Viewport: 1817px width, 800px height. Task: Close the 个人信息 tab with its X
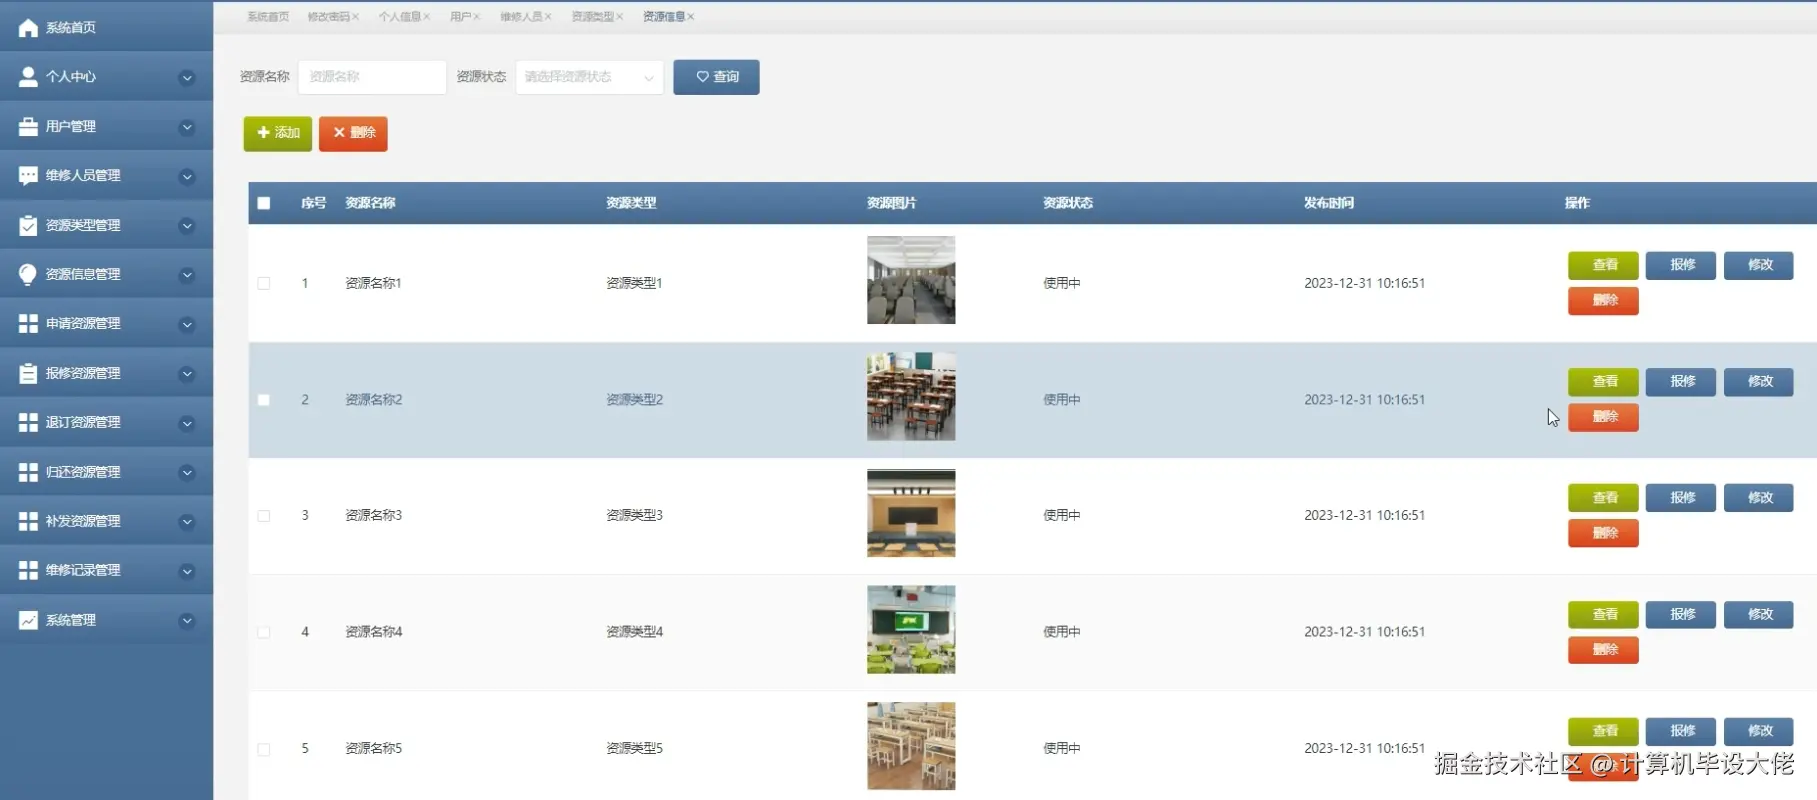(426, 17)
